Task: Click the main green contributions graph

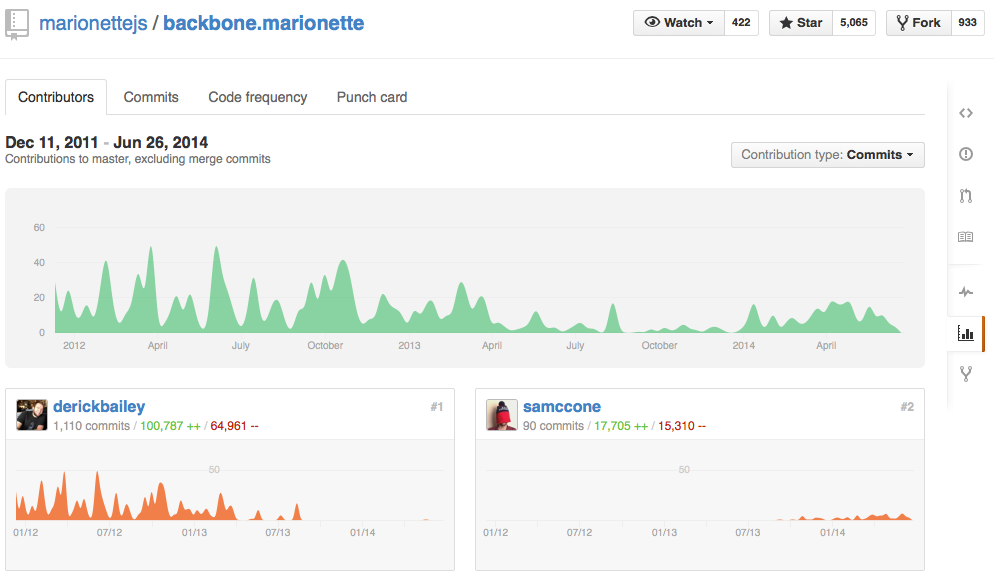Action: pyautogui.click(x=465, y=278)
